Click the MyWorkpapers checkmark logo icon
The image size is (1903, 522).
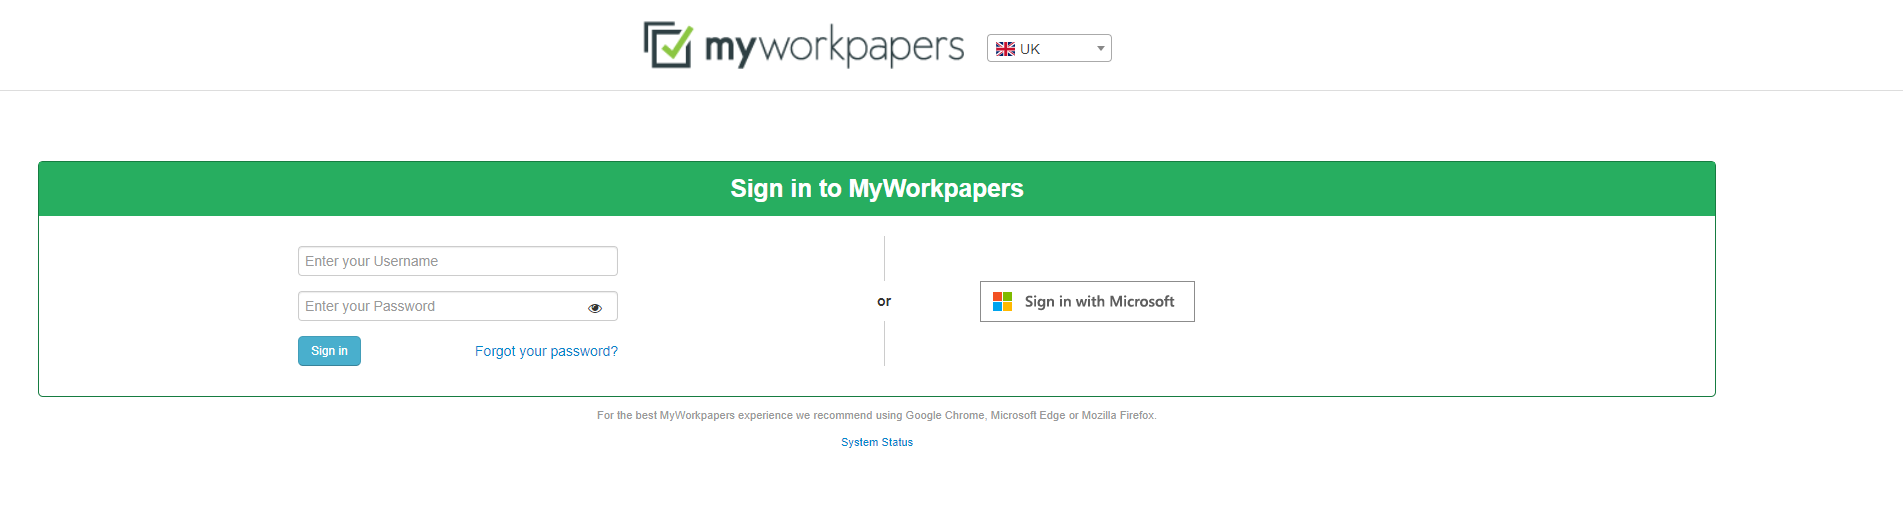click(x=668, y=45)
